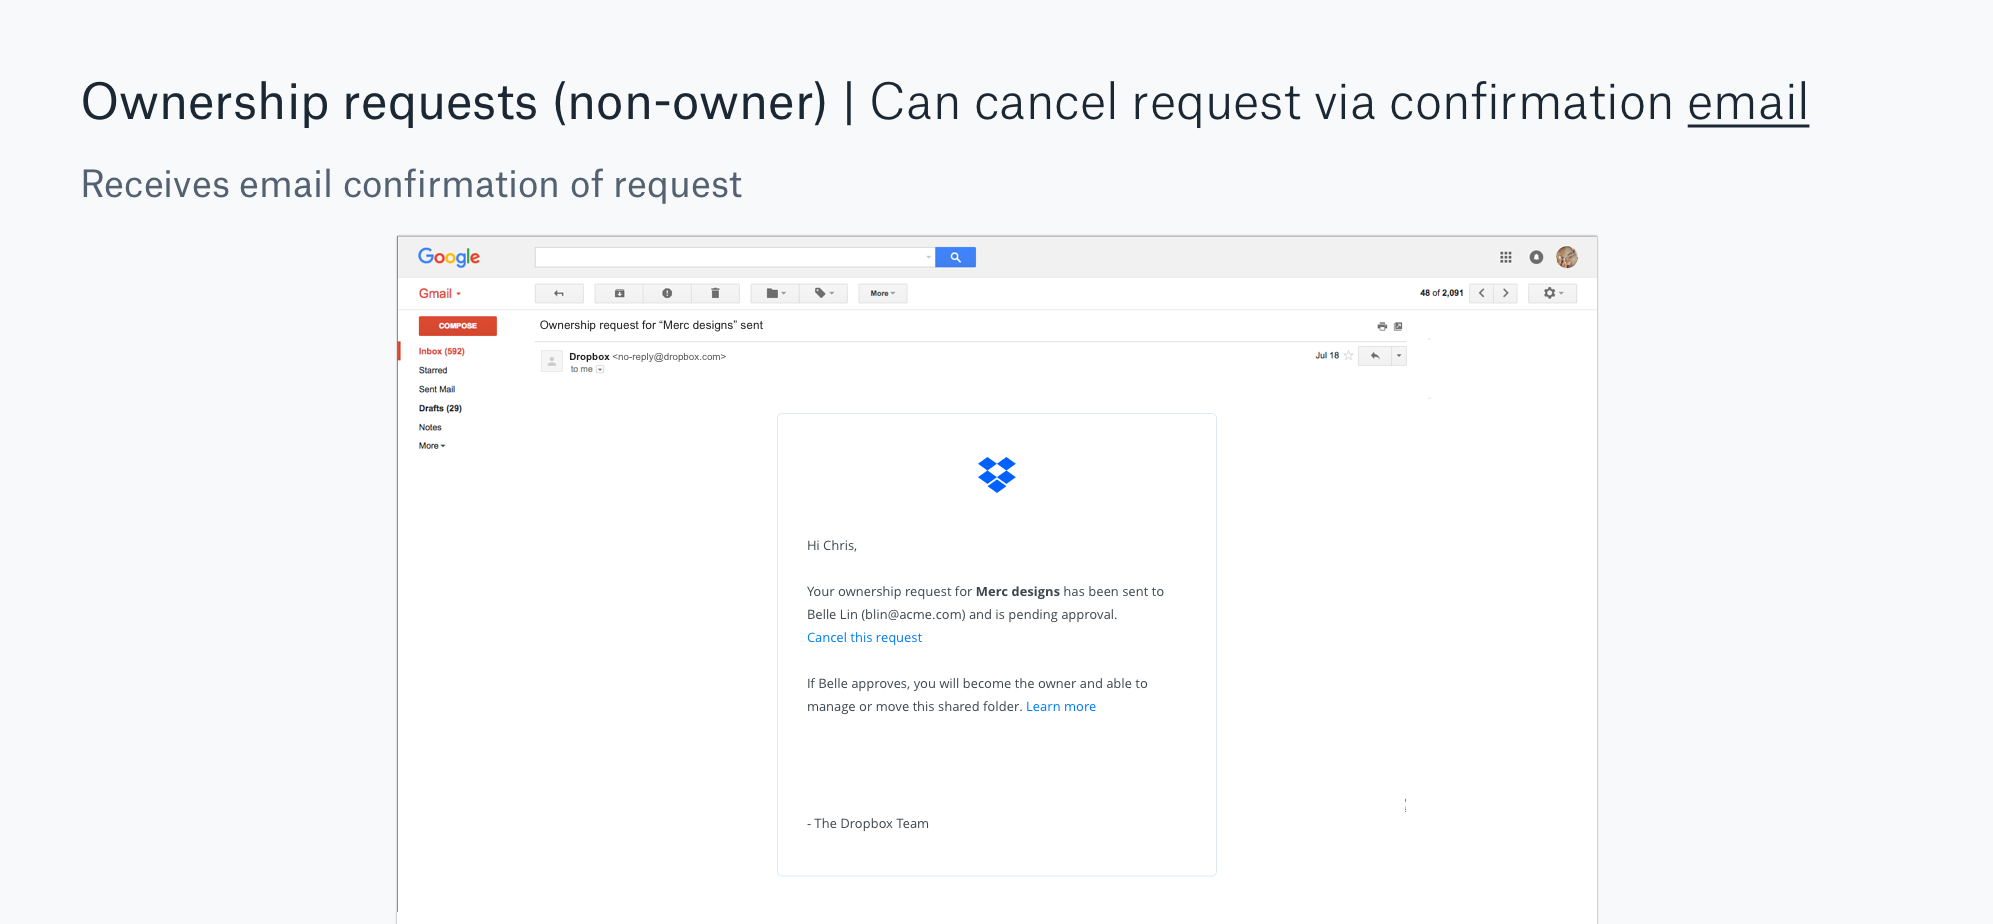Open the Gmail account menu

point(1566,257)
